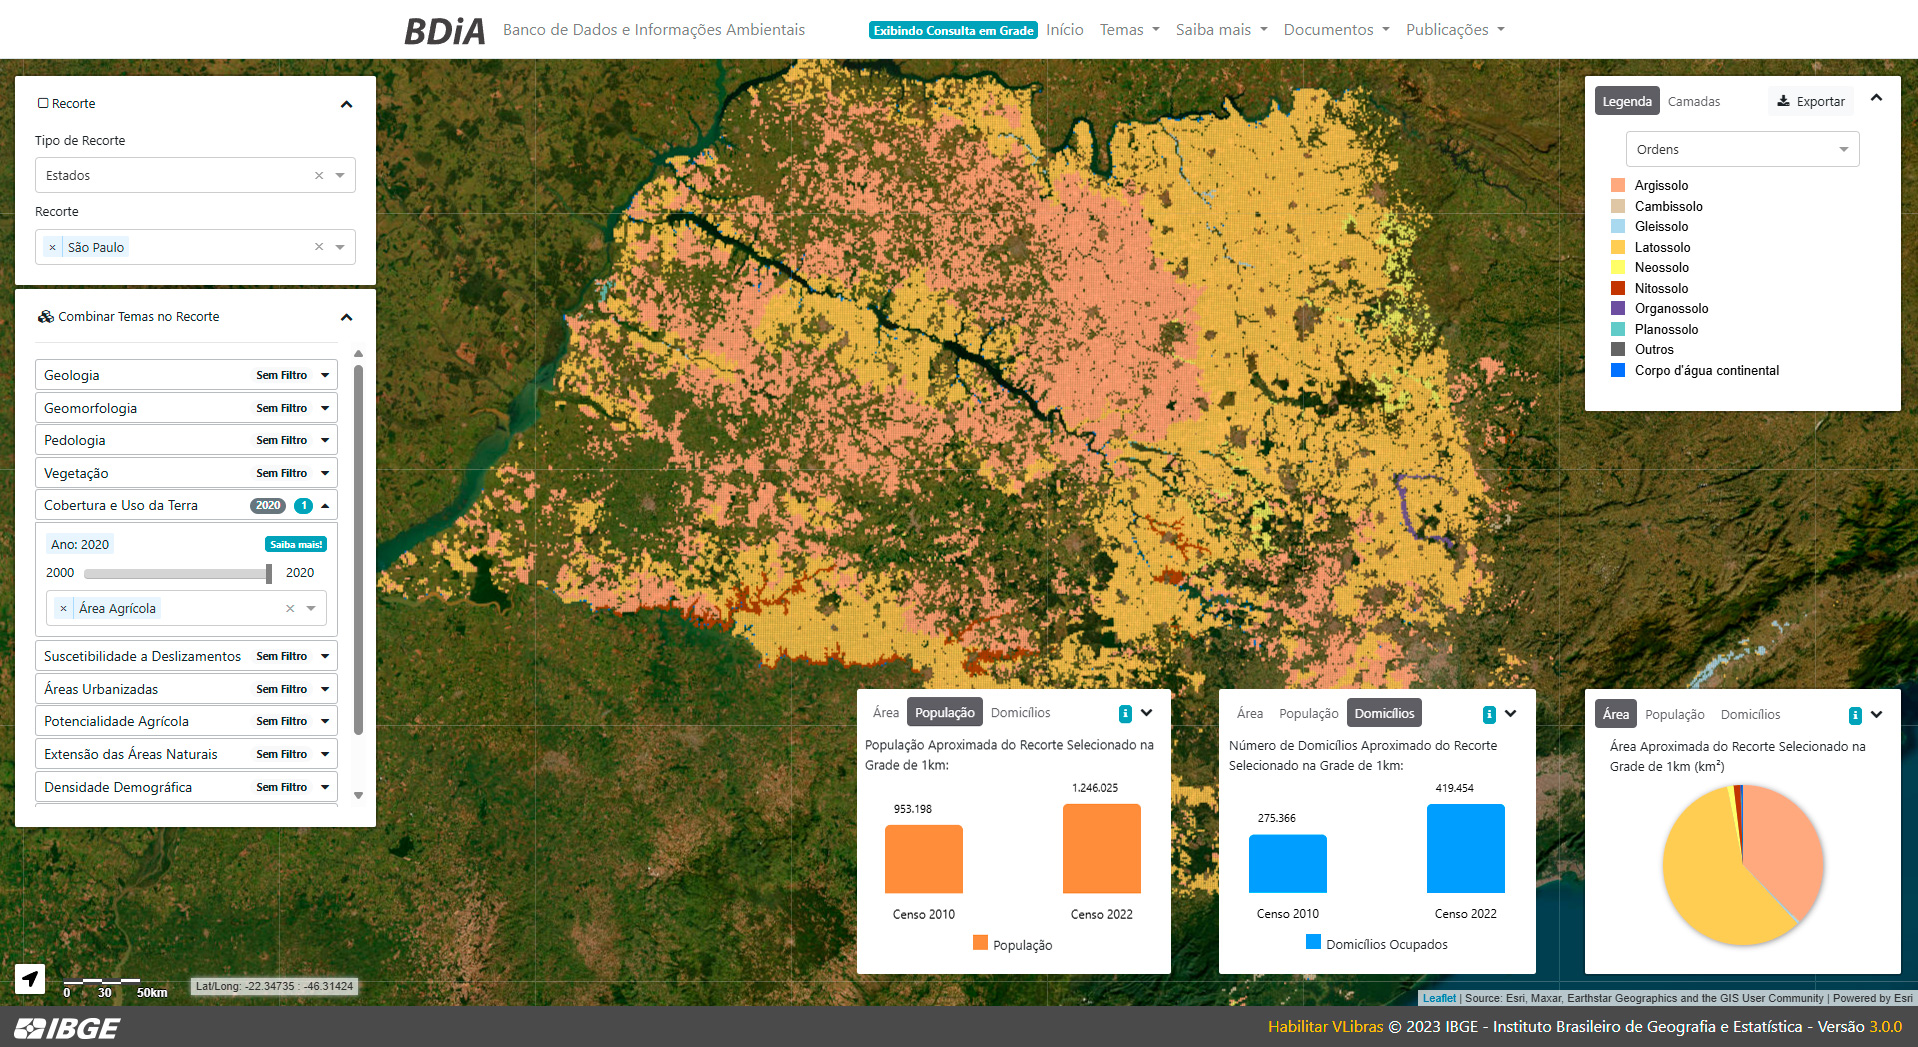Remove the São Paulo tag from Recorte
The height and width of the screenshot is (1047, 1918).
pos(53,247)
